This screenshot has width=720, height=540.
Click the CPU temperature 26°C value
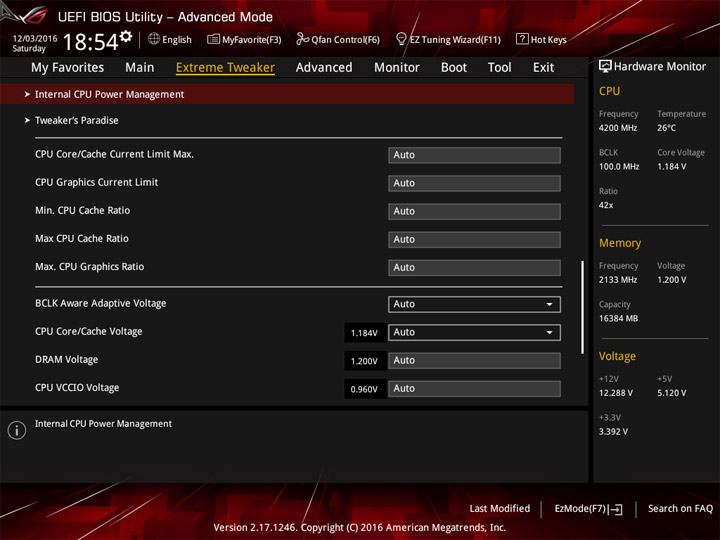(x=666, y=128)
